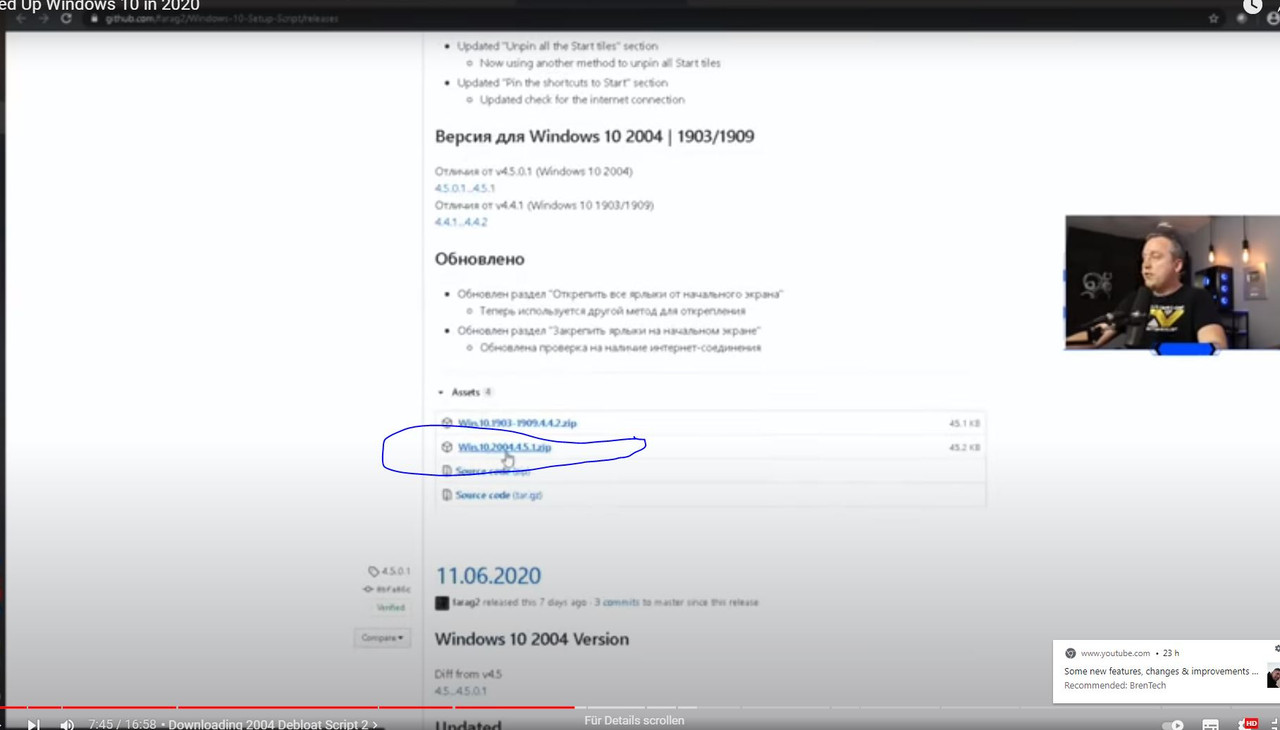Click the 45.2 KB file size text
This screenshot has height=730, width=1280.
click(964, 448)
